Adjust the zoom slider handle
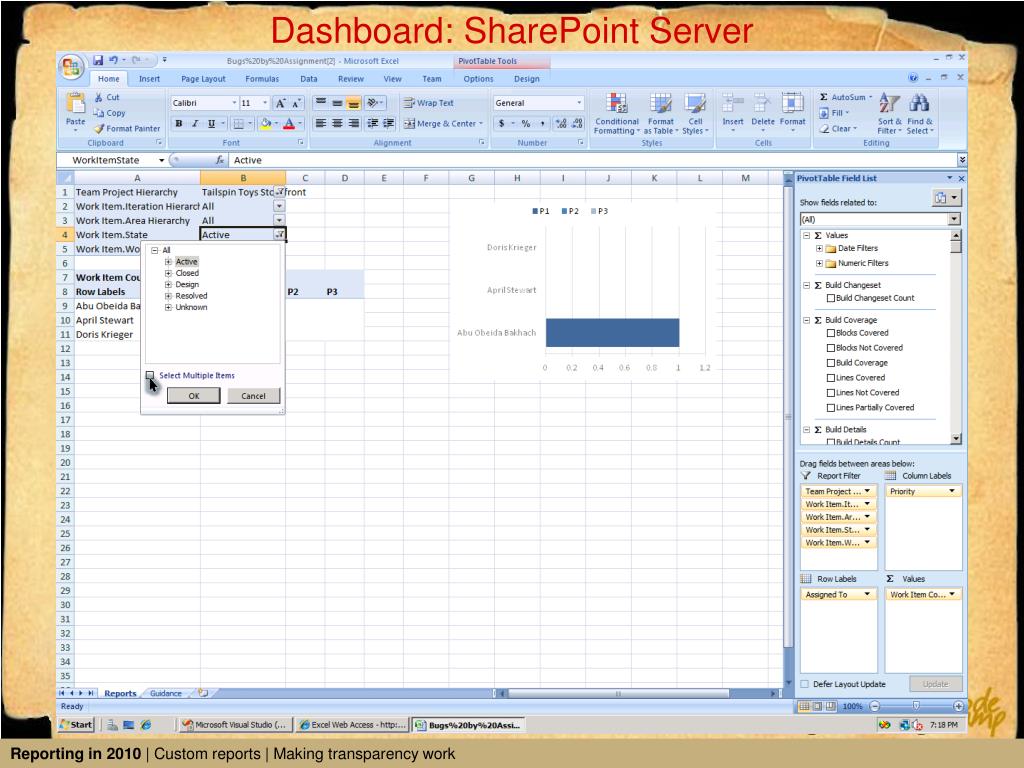1024x768 pixels. click(x=916, y=706)
